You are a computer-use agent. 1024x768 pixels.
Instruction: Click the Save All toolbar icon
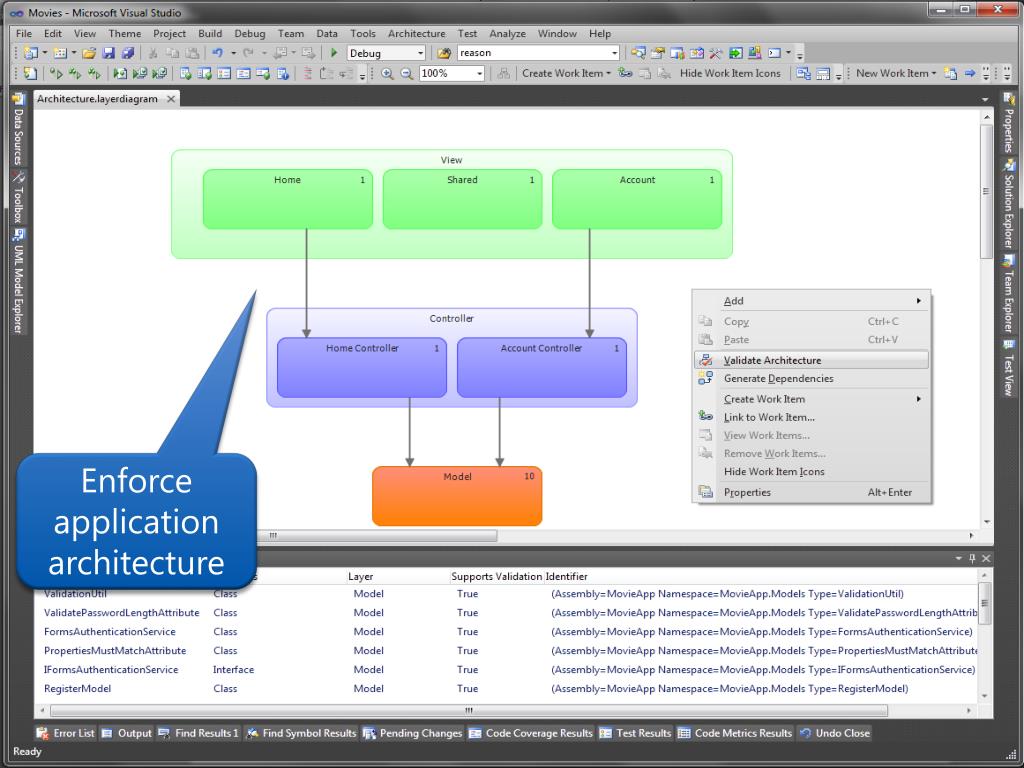click(x=127, y=53)
